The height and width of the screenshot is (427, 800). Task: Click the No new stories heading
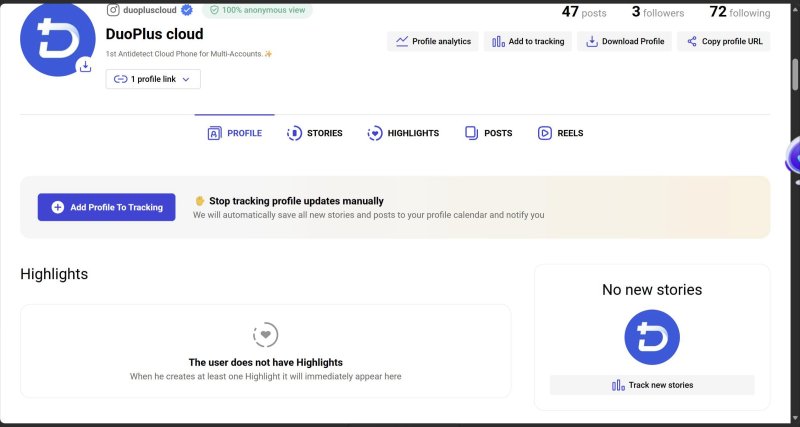tap(652, 290)
